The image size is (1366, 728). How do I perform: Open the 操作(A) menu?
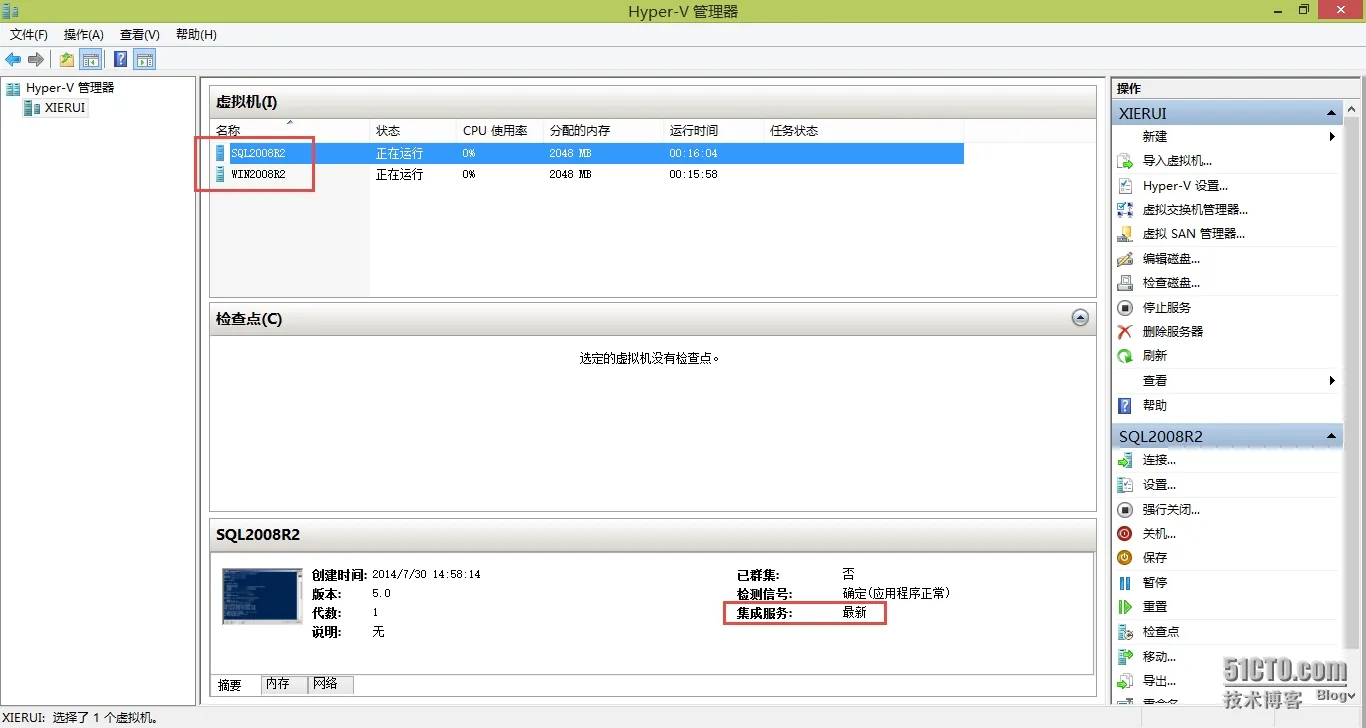point(84,35)
